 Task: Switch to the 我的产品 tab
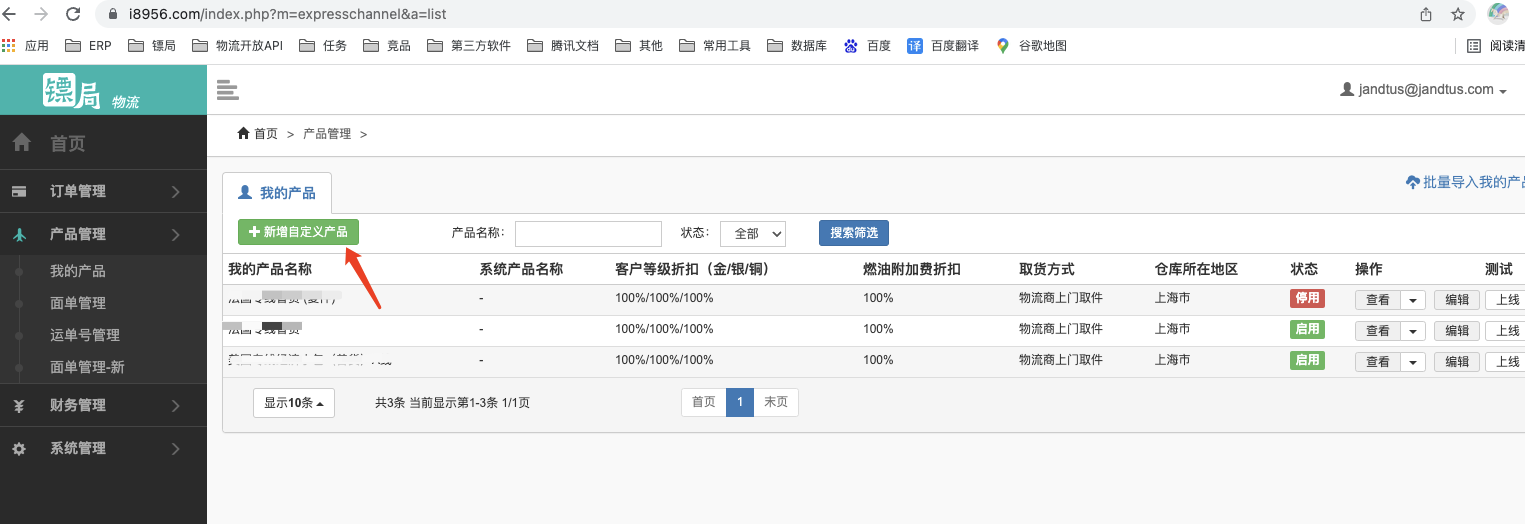276,192
